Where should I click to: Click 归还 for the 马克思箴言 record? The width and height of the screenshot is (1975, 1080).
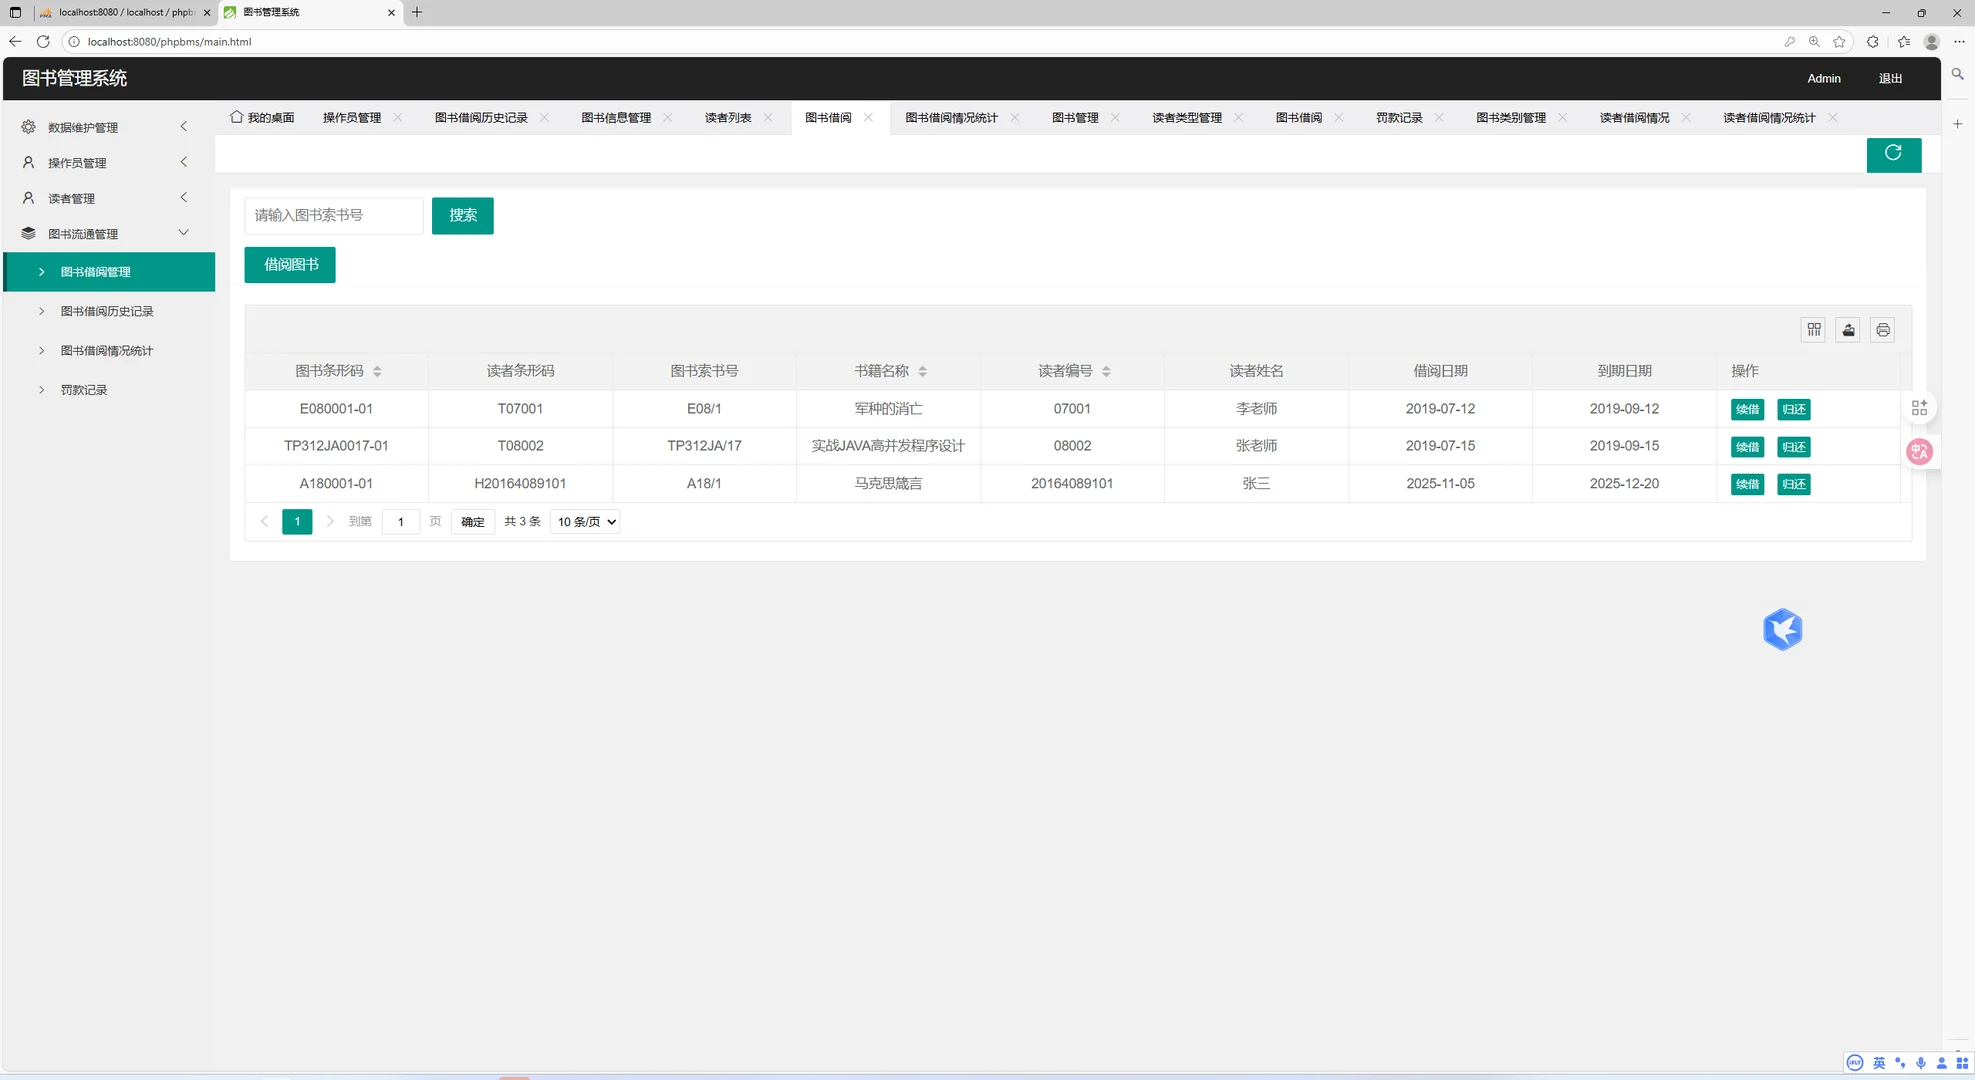coord(1793,484)
